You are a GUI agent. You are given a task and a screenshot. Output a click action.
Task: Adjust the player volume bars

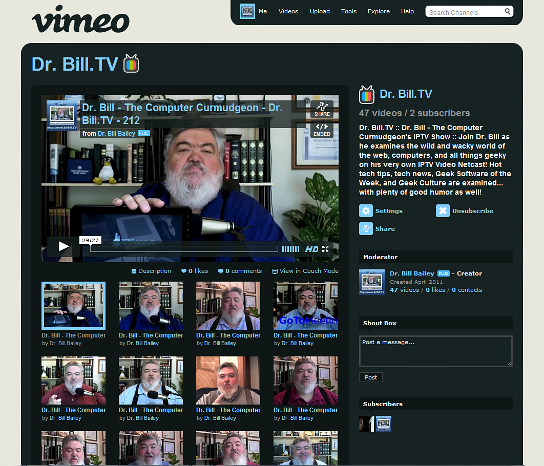(x=290, y=249)
